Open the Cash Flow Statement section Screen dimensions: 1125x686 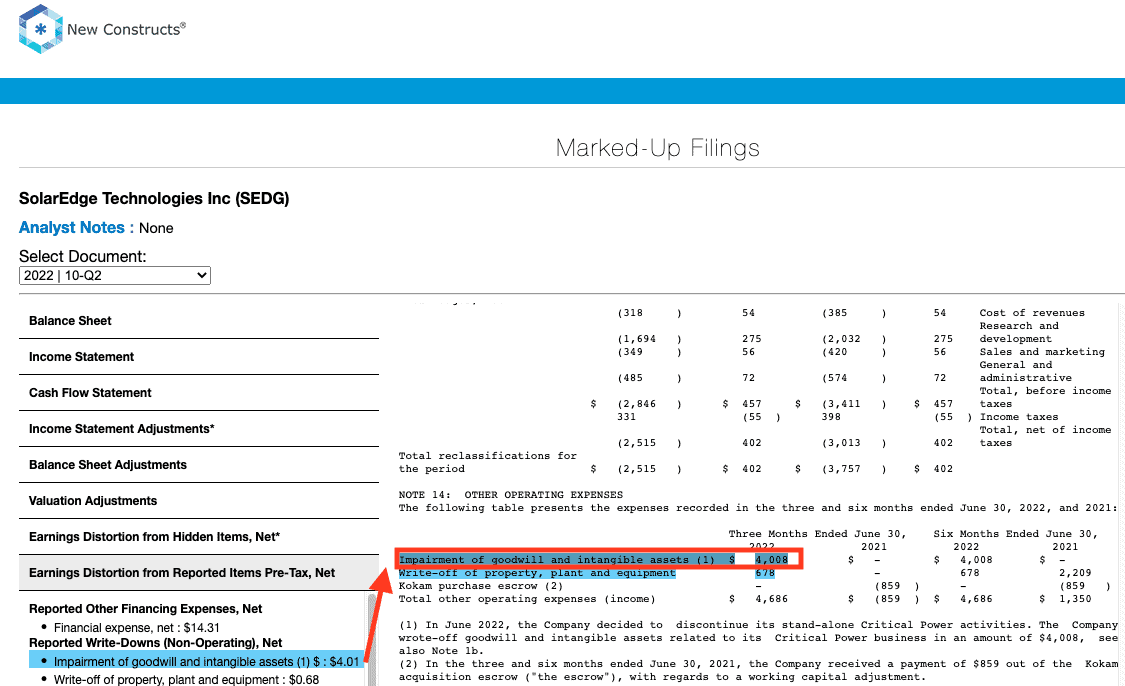pyautogui.click(x=199, y=393)
